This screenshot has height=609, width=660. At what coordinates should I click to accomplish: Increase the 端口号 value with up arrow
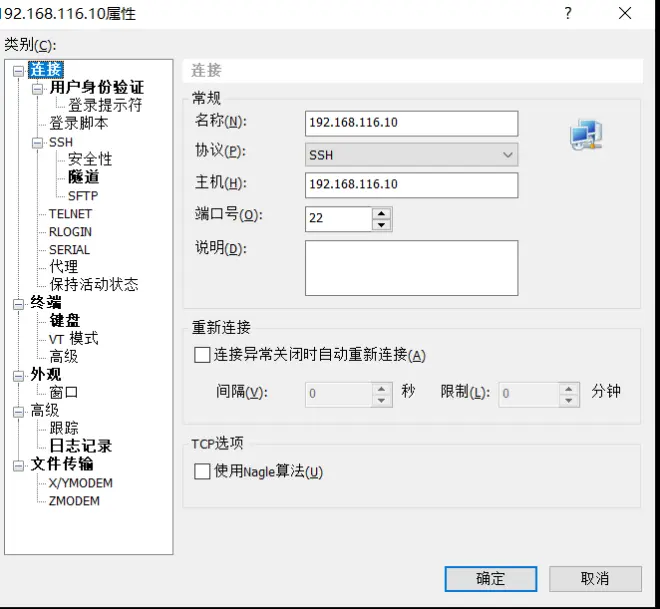(381, 213)
